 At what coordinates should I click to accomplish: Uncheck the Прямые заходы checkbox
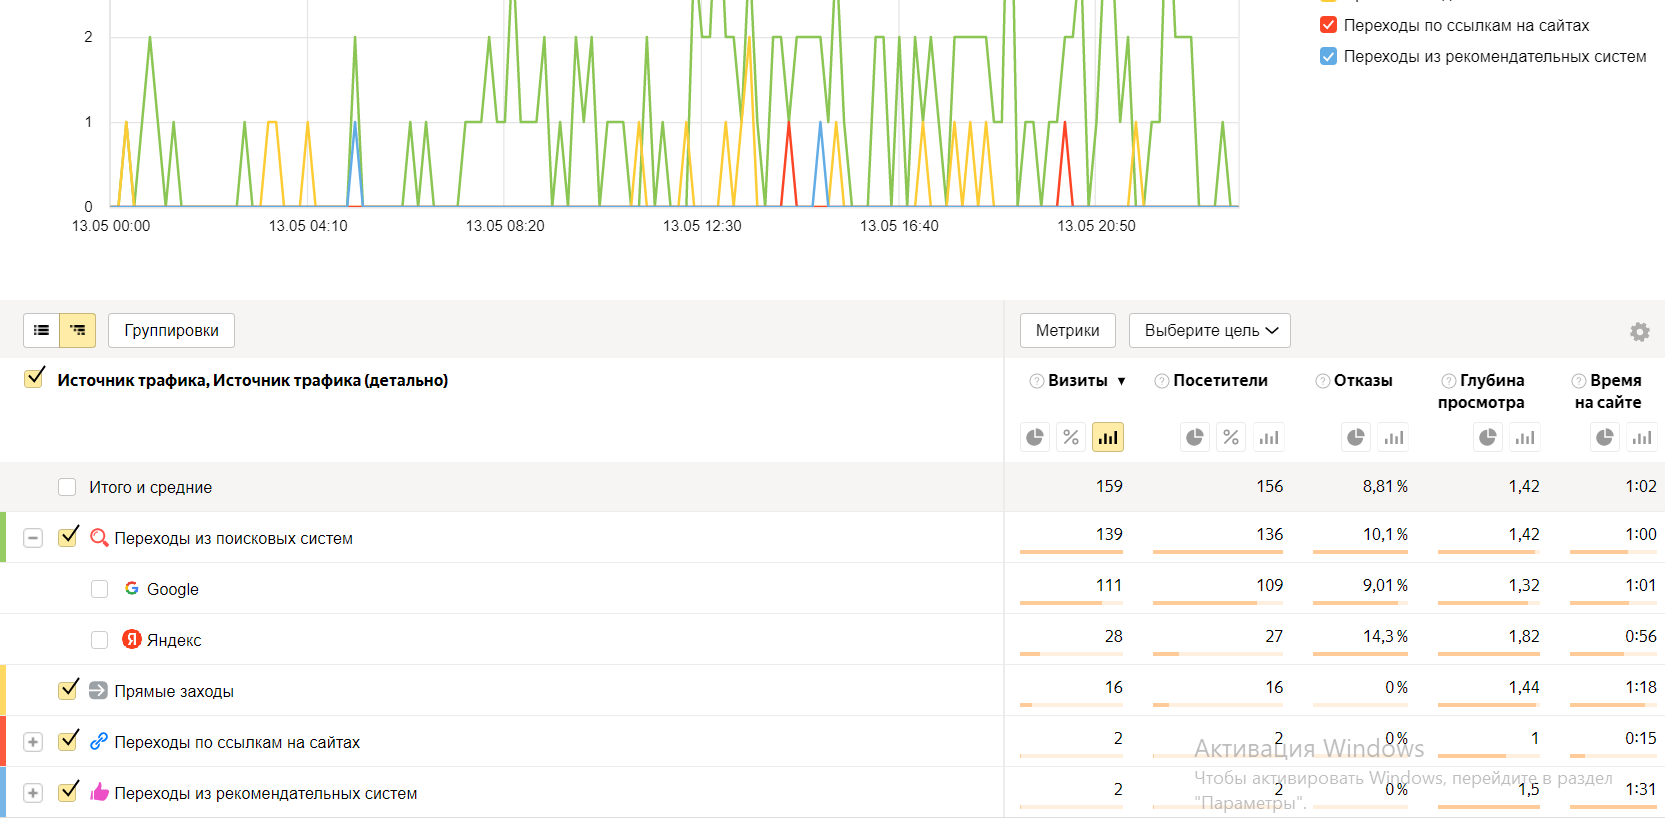(x=68, y=690)
